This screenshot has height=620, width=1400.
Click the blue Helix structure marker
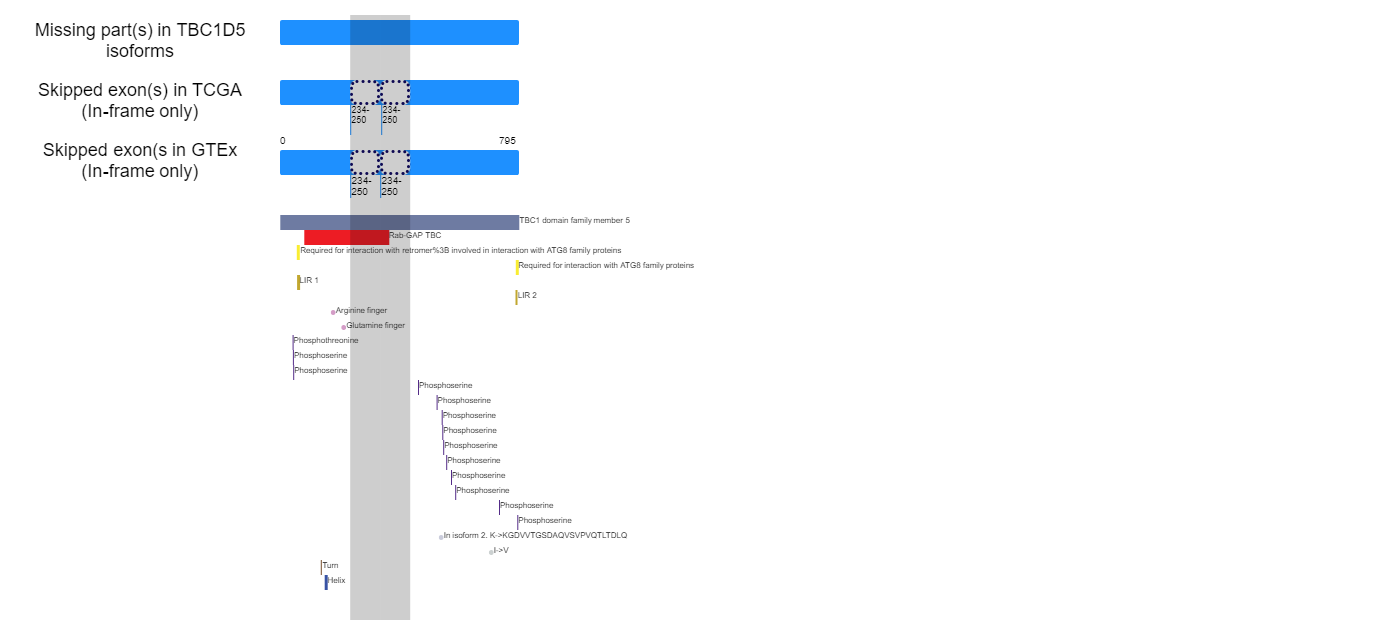tap(326, 582)
